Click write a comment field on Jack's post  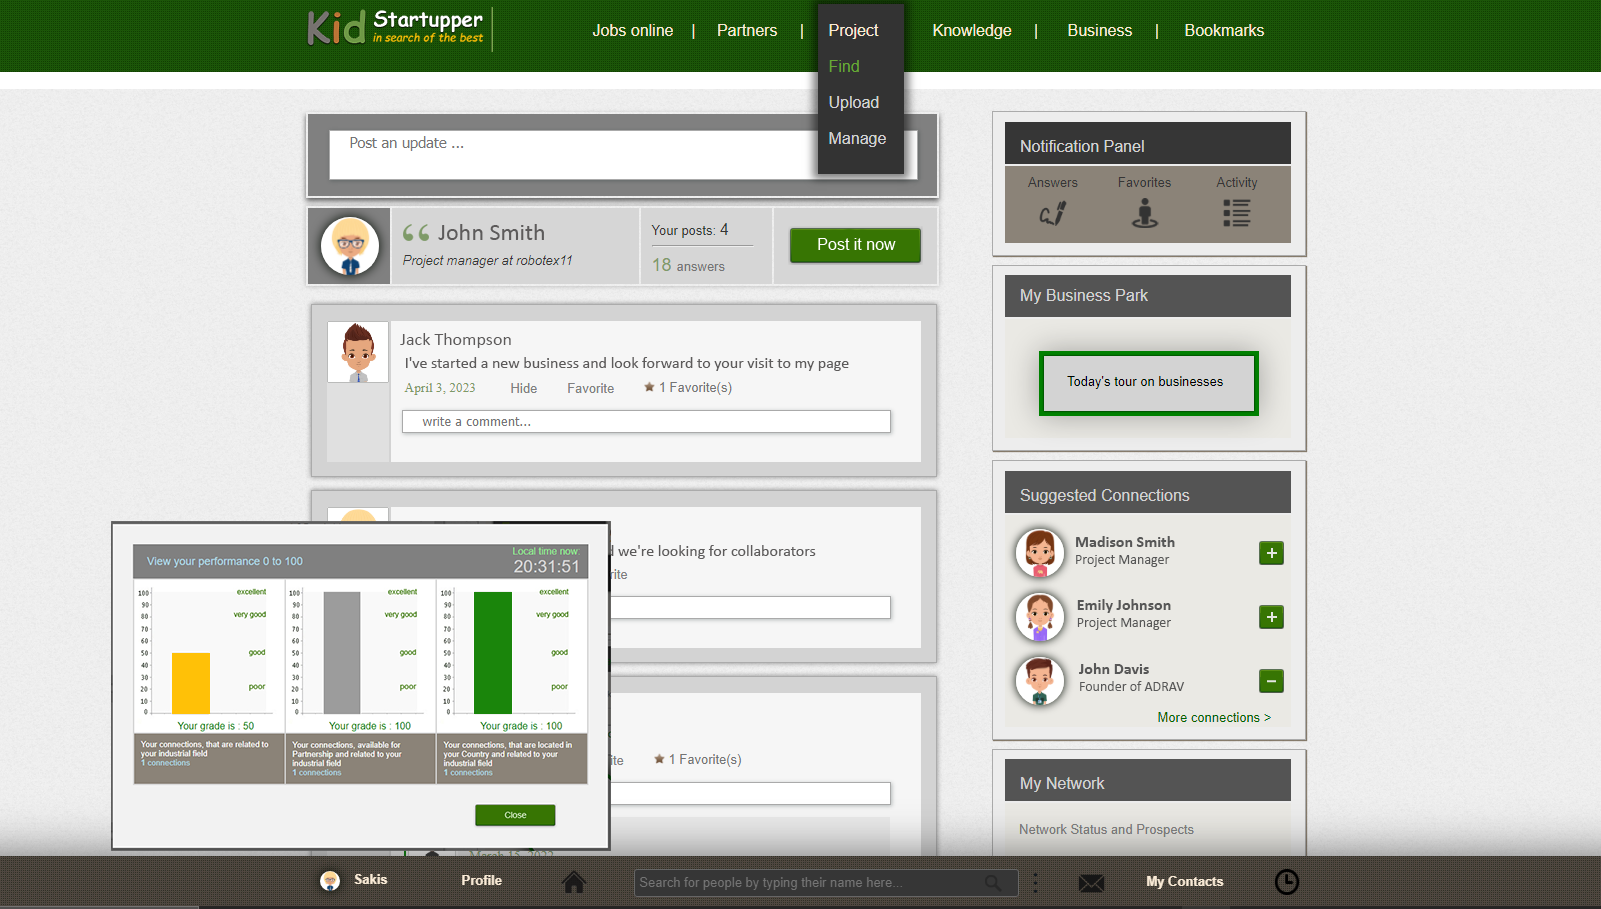point(646,422)
